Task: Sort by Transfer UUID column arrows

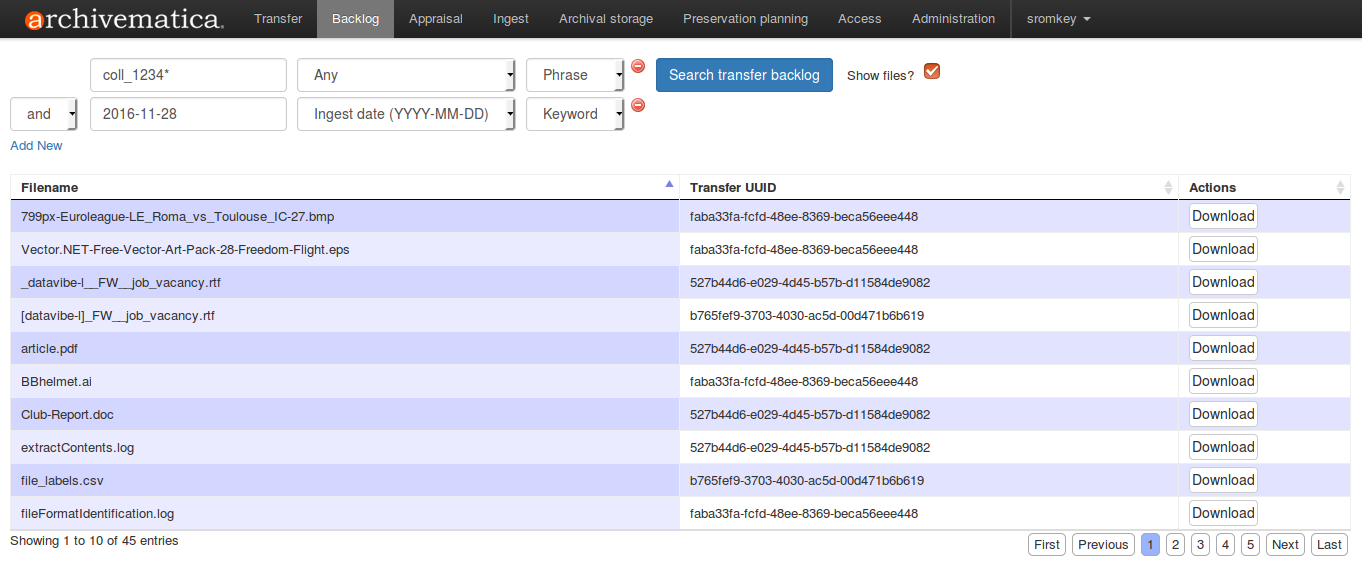Action: coord(1168,187)
